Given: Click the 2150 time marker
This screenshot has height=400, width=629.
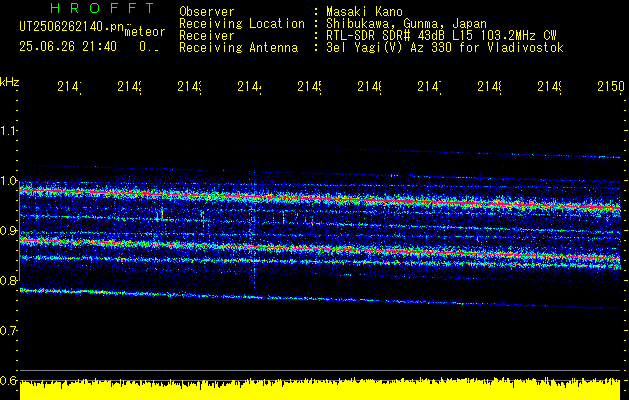Looking at the screenshot, I should tap(611, 86).
